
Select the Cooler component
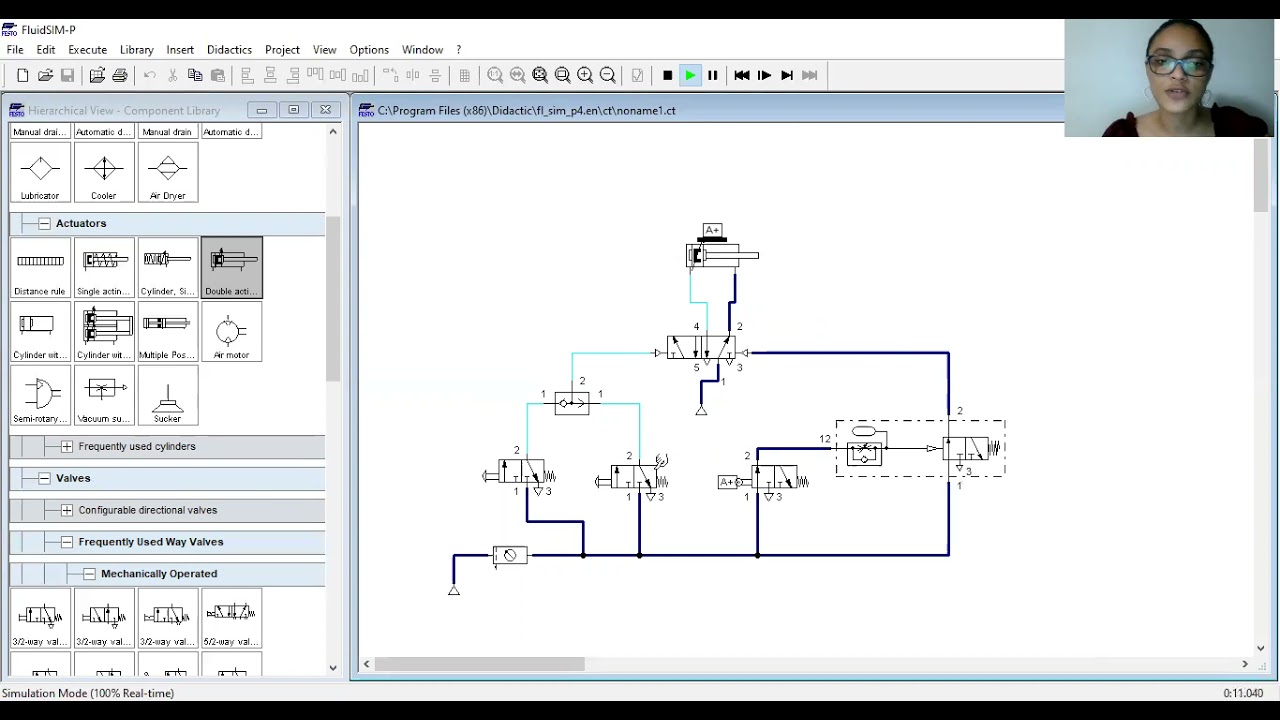click(x=104, y=172)
